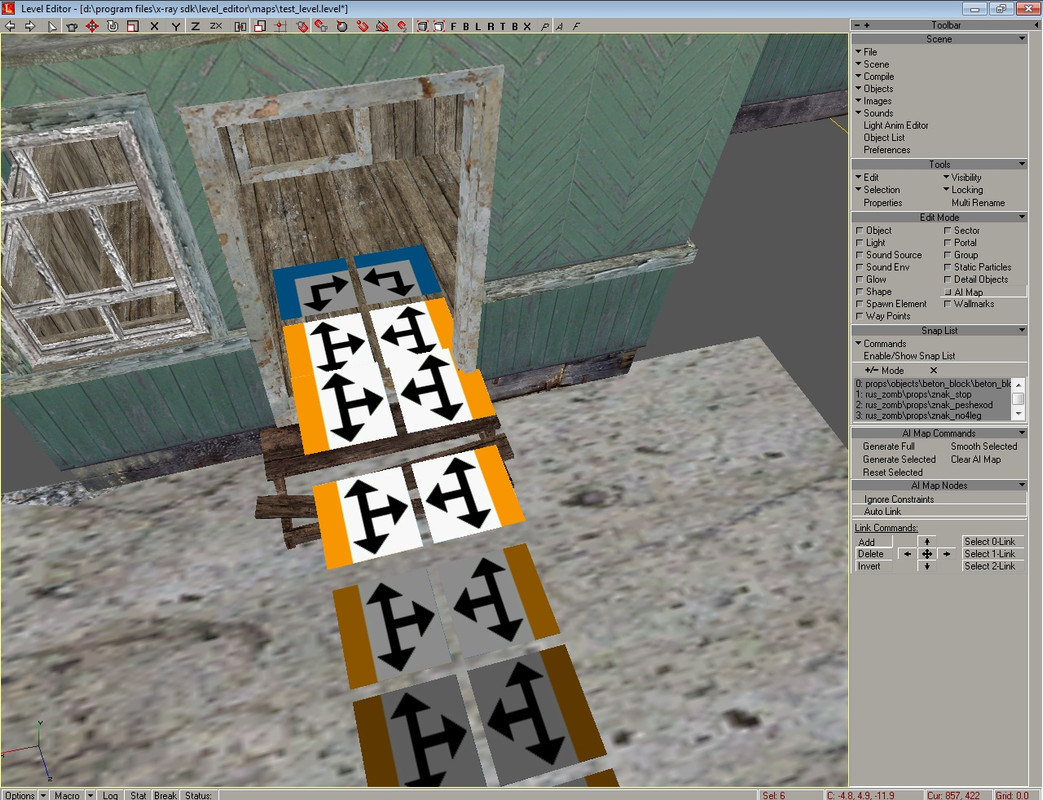Enable Object edit mode checkbox
Screen dimensions: 1043x800
pyautogui.click(x=859, y=230)
